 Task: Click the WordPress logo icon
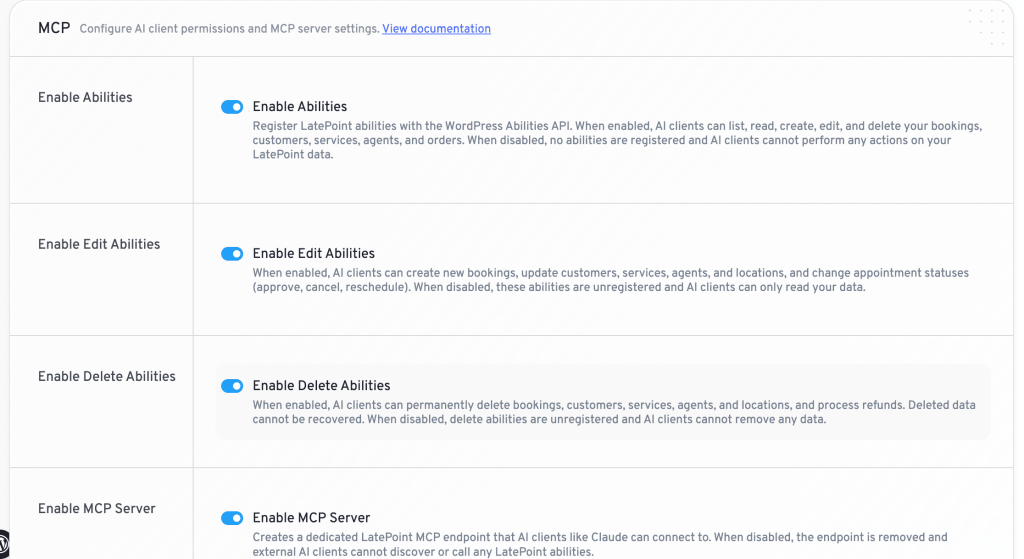click(x=3, y=543)
